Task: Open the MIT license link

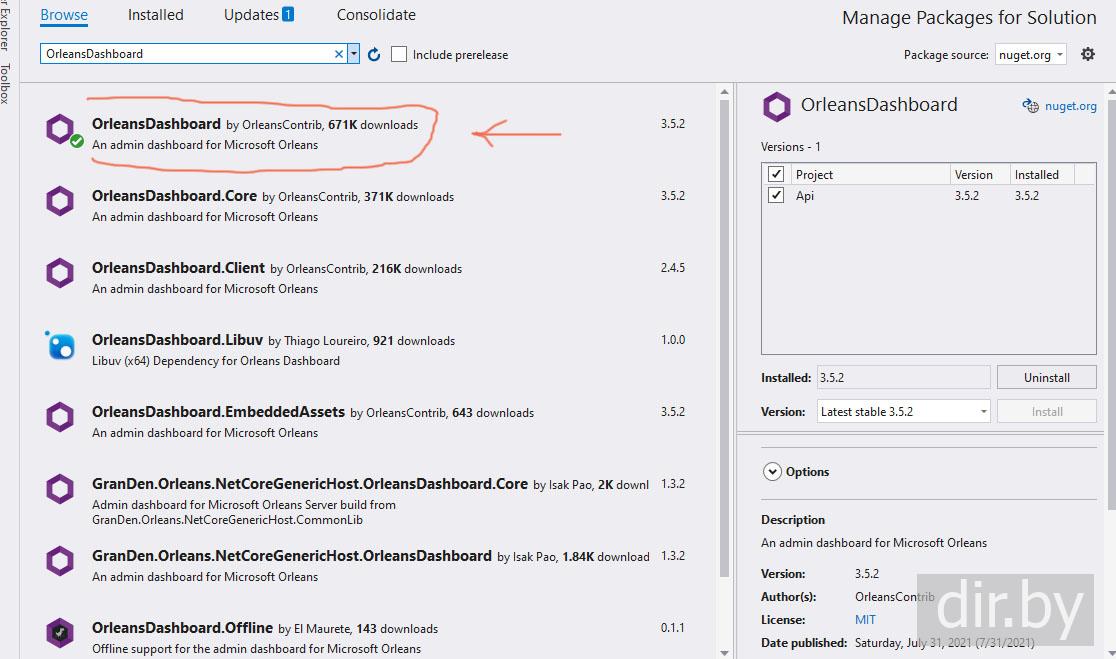Action: click(865, 620)
